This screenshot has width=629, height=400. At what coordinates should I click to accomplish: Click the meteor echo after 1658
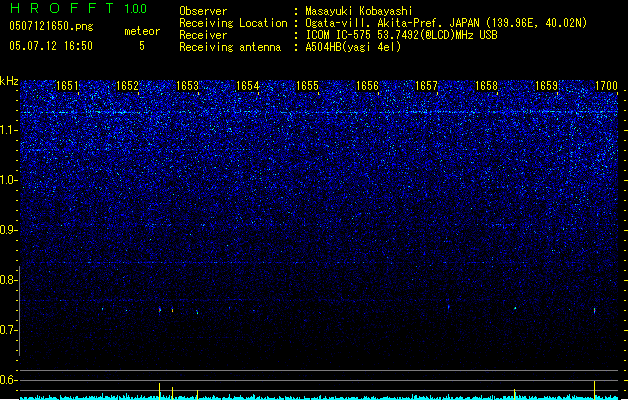point(515,309)
